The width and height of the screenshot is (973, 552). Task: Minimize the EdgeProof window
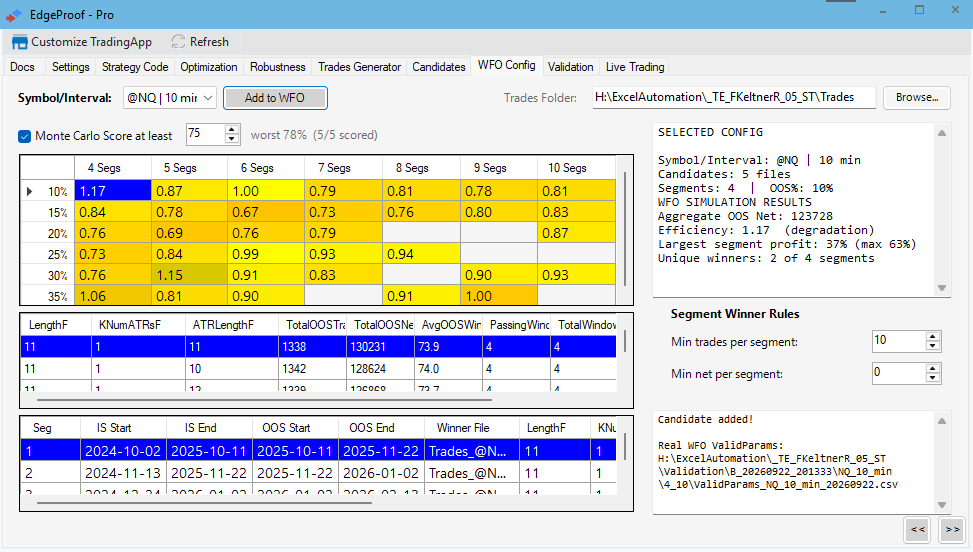point(882,10)
